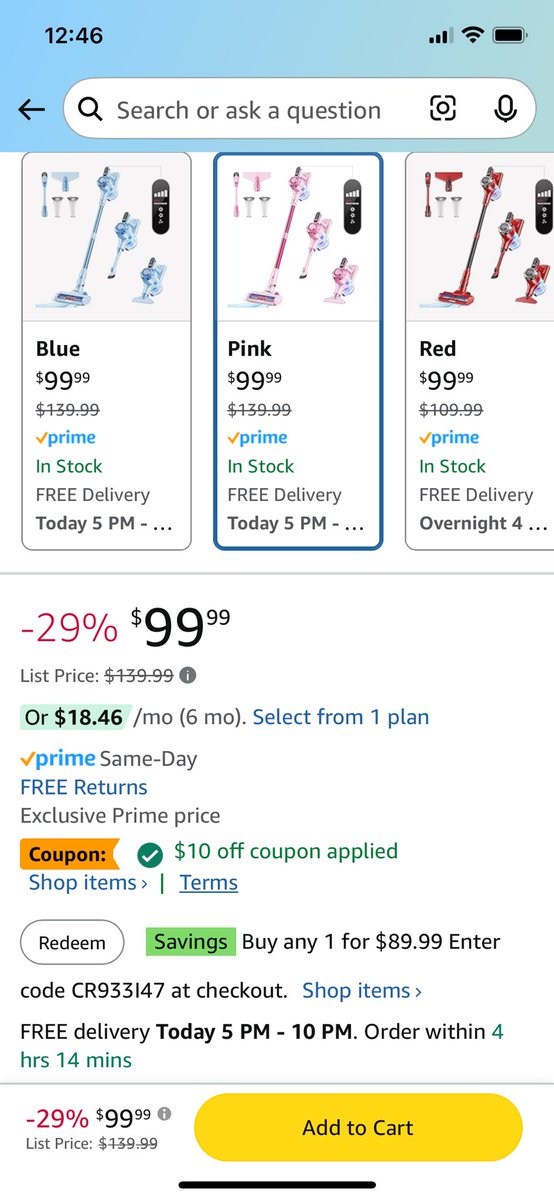Viewport: 554px width, 1200px height.
Task: Select the Blue color option card
Action: point(106,351)
